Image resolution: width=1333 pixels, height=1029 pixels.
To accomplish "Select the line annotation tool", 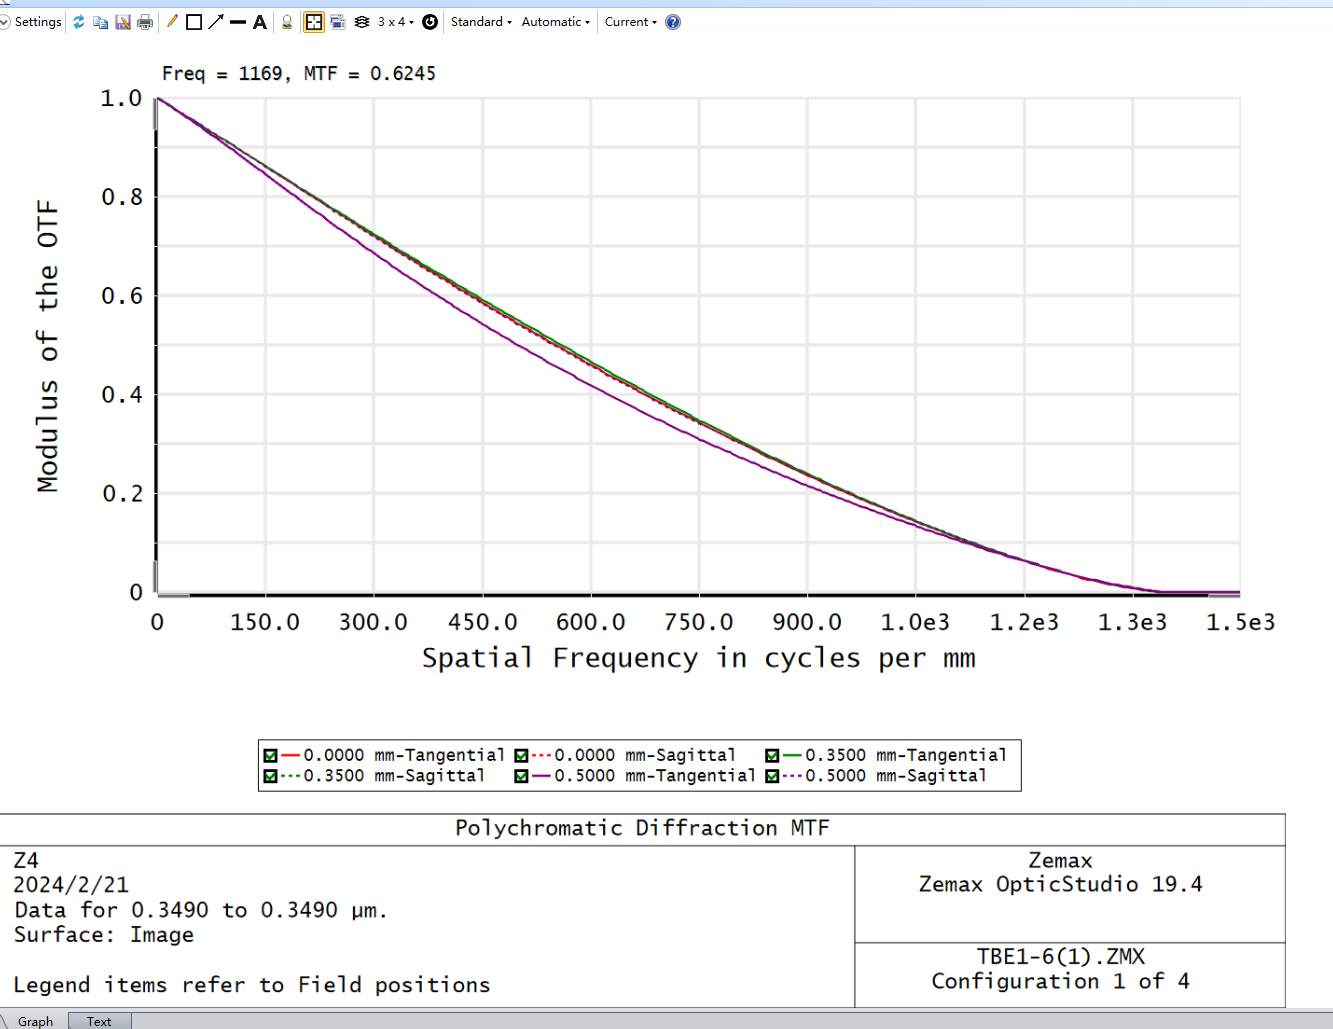I will click(x=238, y=22).
